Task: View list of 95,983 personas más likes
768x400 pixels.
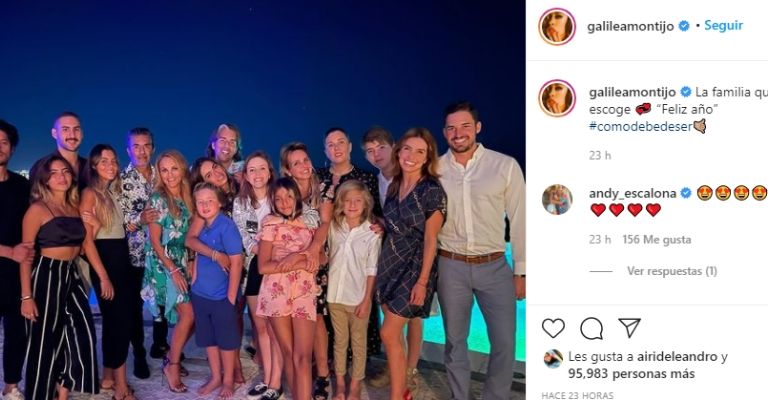Action: pos(631,374)
